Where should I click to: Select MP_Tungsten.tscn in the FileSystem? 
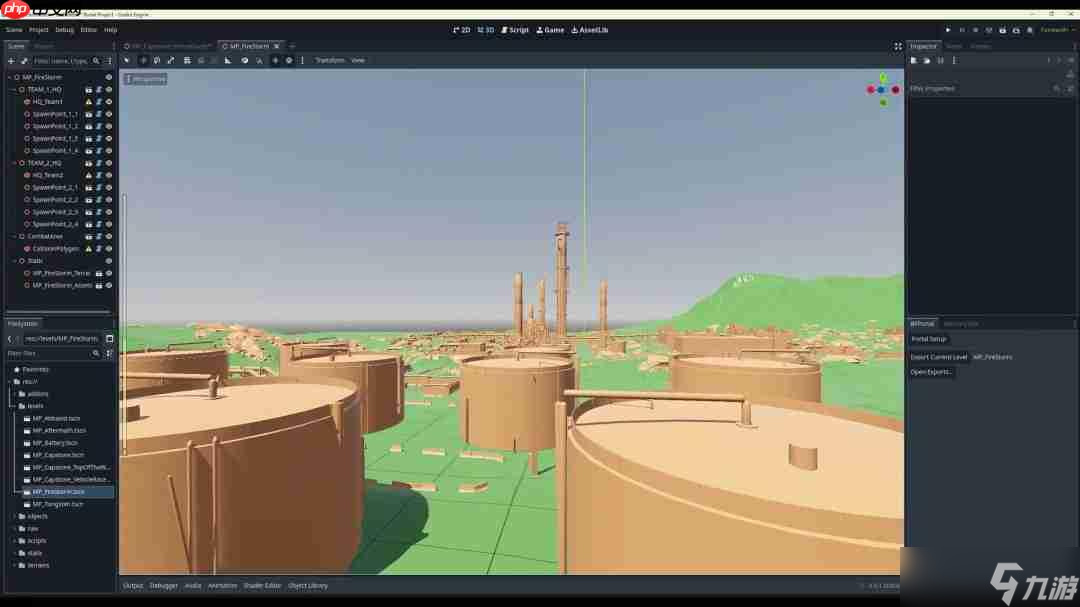[58, 504]
